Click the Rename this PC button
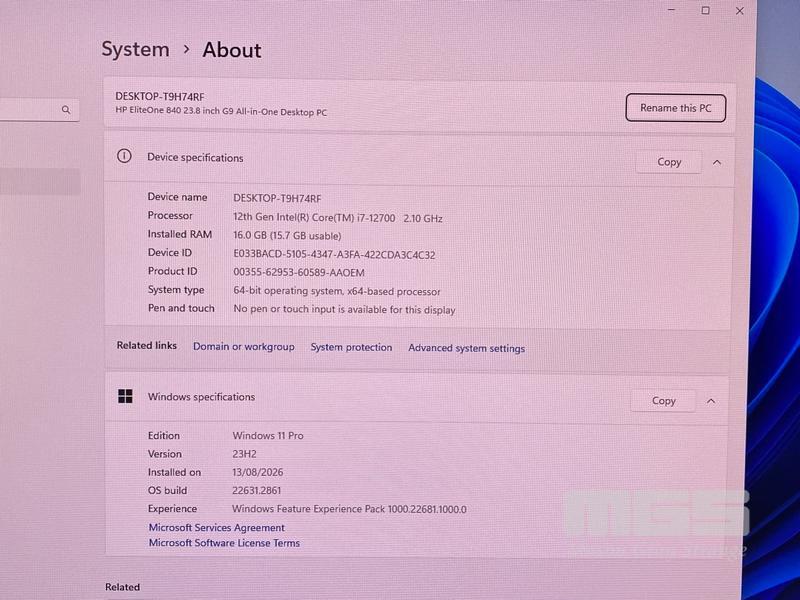The width and height of the screenshot is (800, 600). [676, 108]
